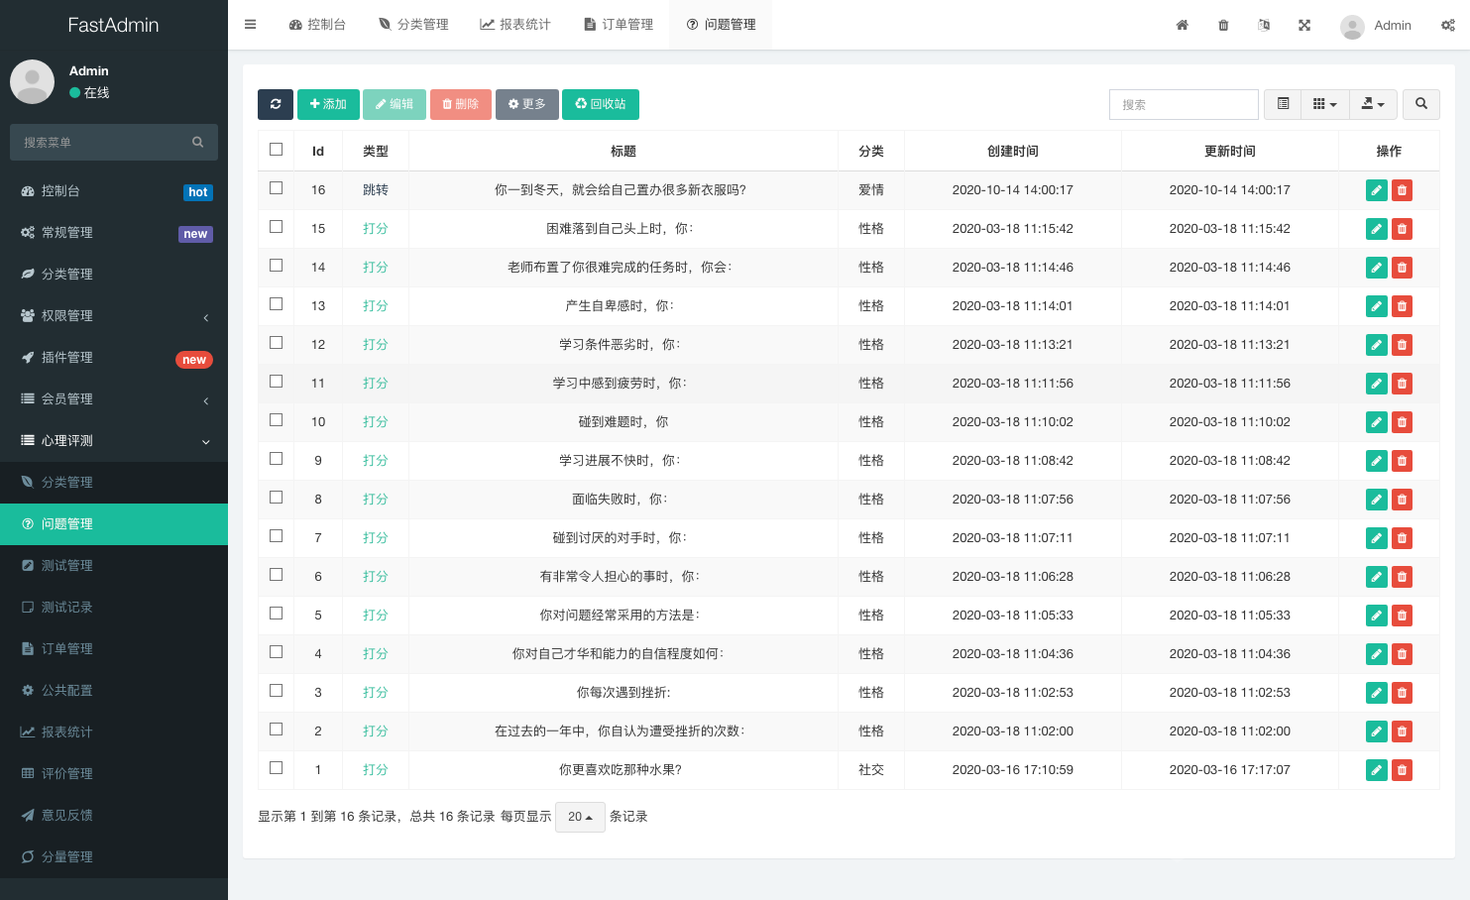Click the home icon in top bar
This screenshot has height=900, width=1470.
pyautogui.click(x=1182, y=25)
